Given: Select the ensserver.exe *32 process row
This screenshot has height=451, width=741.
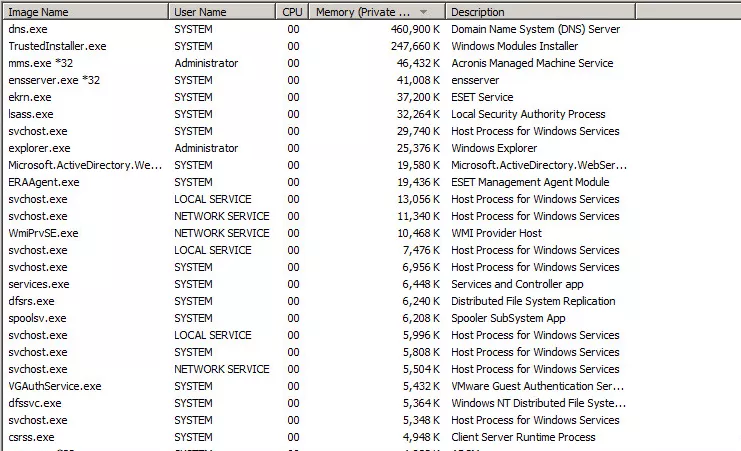Looking at the screenshot, I should pyautogui.click(x=319, y=80).
